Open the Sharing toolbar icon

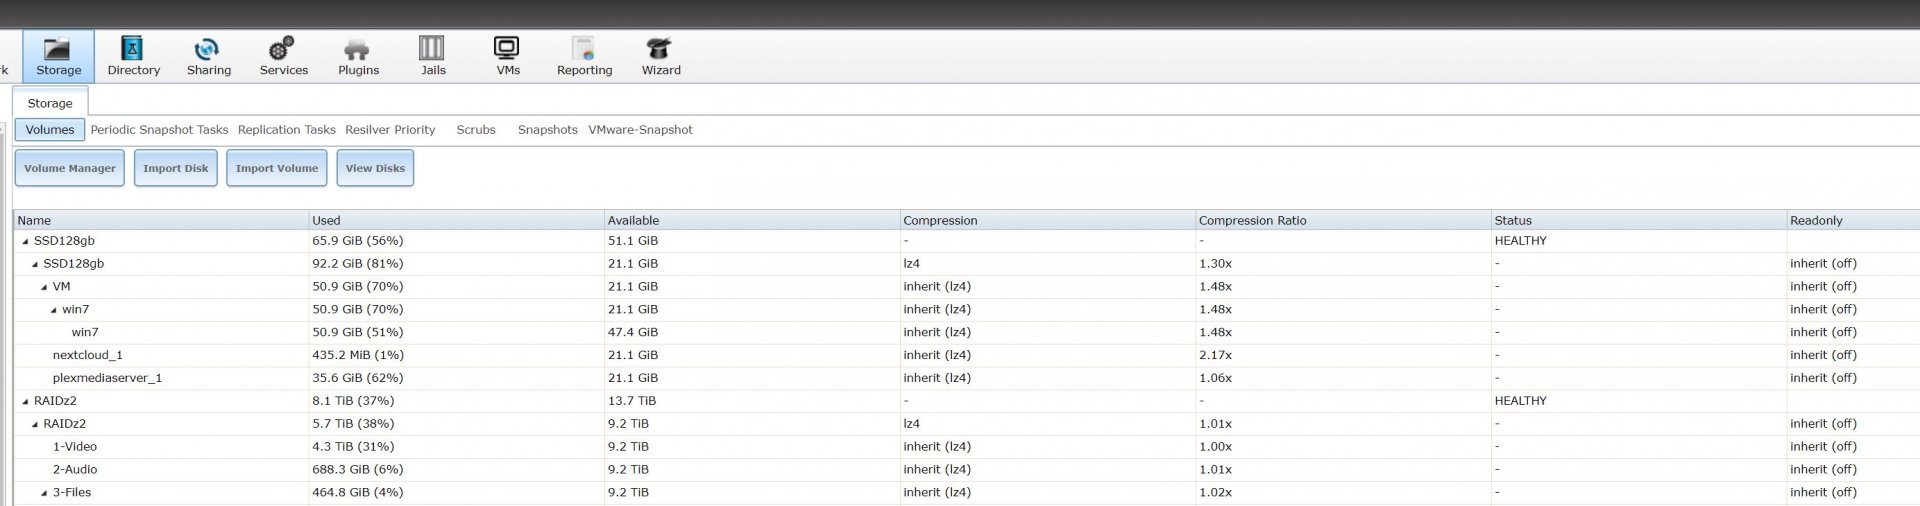(x=208, y=56)
